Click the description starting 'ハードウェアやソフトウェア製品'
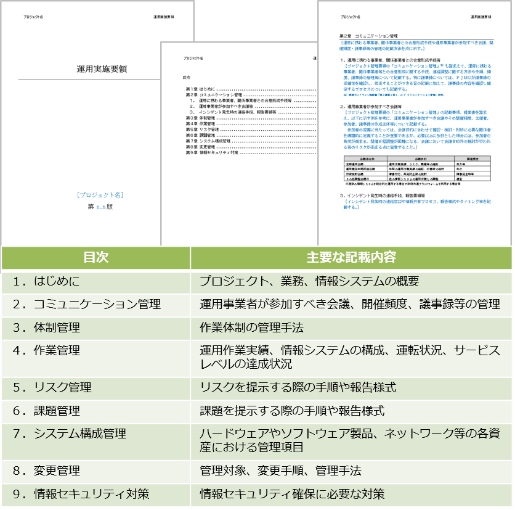This screenshot has width=515, height=510. [x=350, y=441]
